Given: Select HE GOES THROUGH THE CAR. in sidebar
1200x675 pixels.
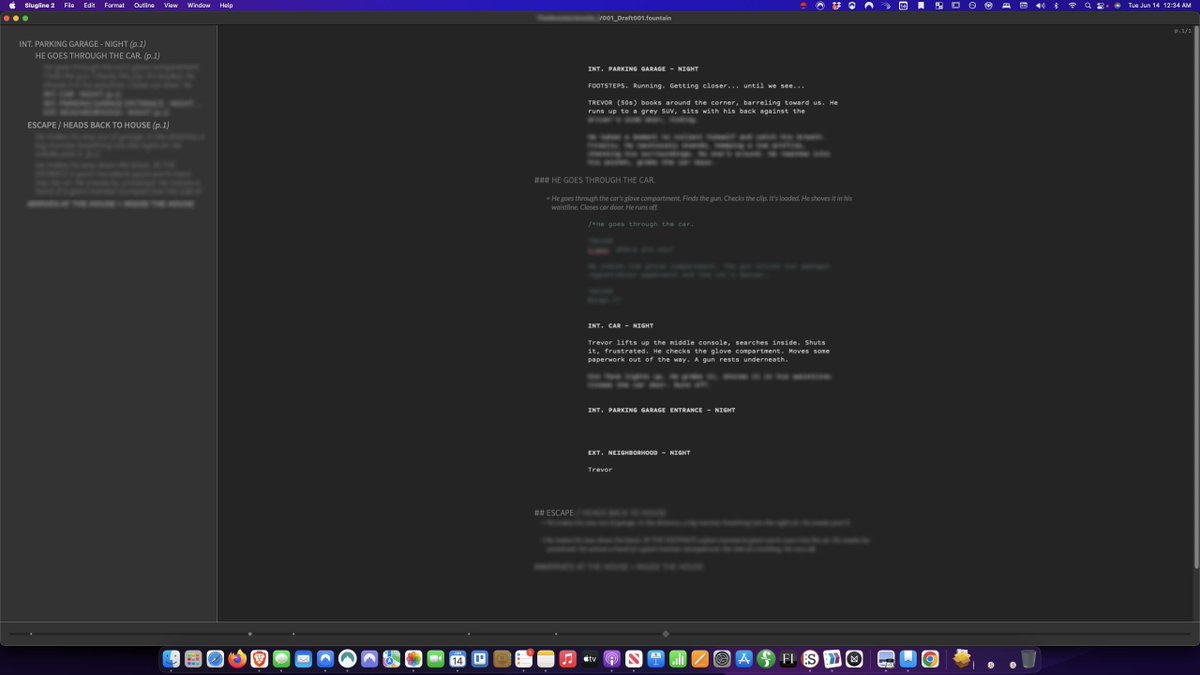Looking at the screenshot, I should click(98, 56).
